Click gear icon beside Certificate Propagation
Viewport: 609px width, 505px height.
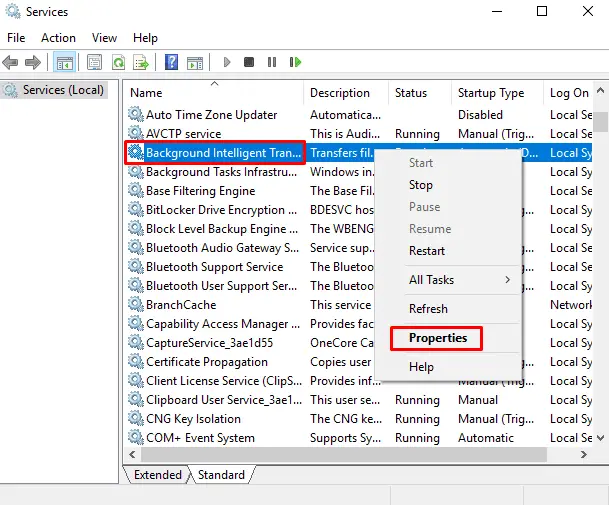pyautogui.click(x=136, y=361)
